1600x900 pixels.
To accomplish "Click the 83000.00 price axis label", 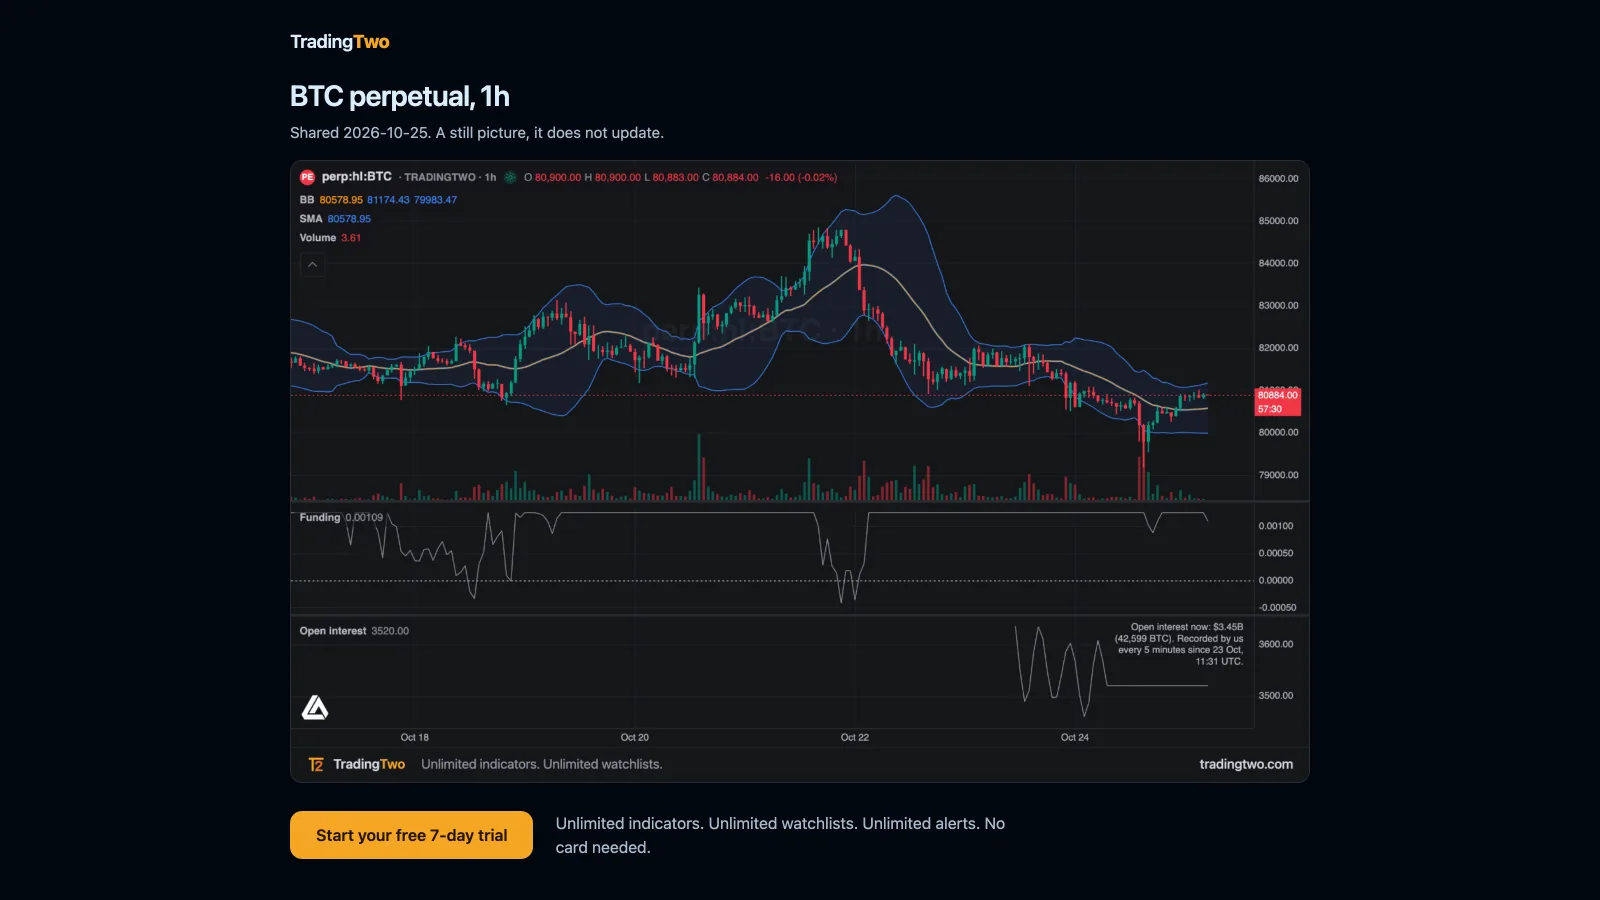I will [x=1278, y=306].
